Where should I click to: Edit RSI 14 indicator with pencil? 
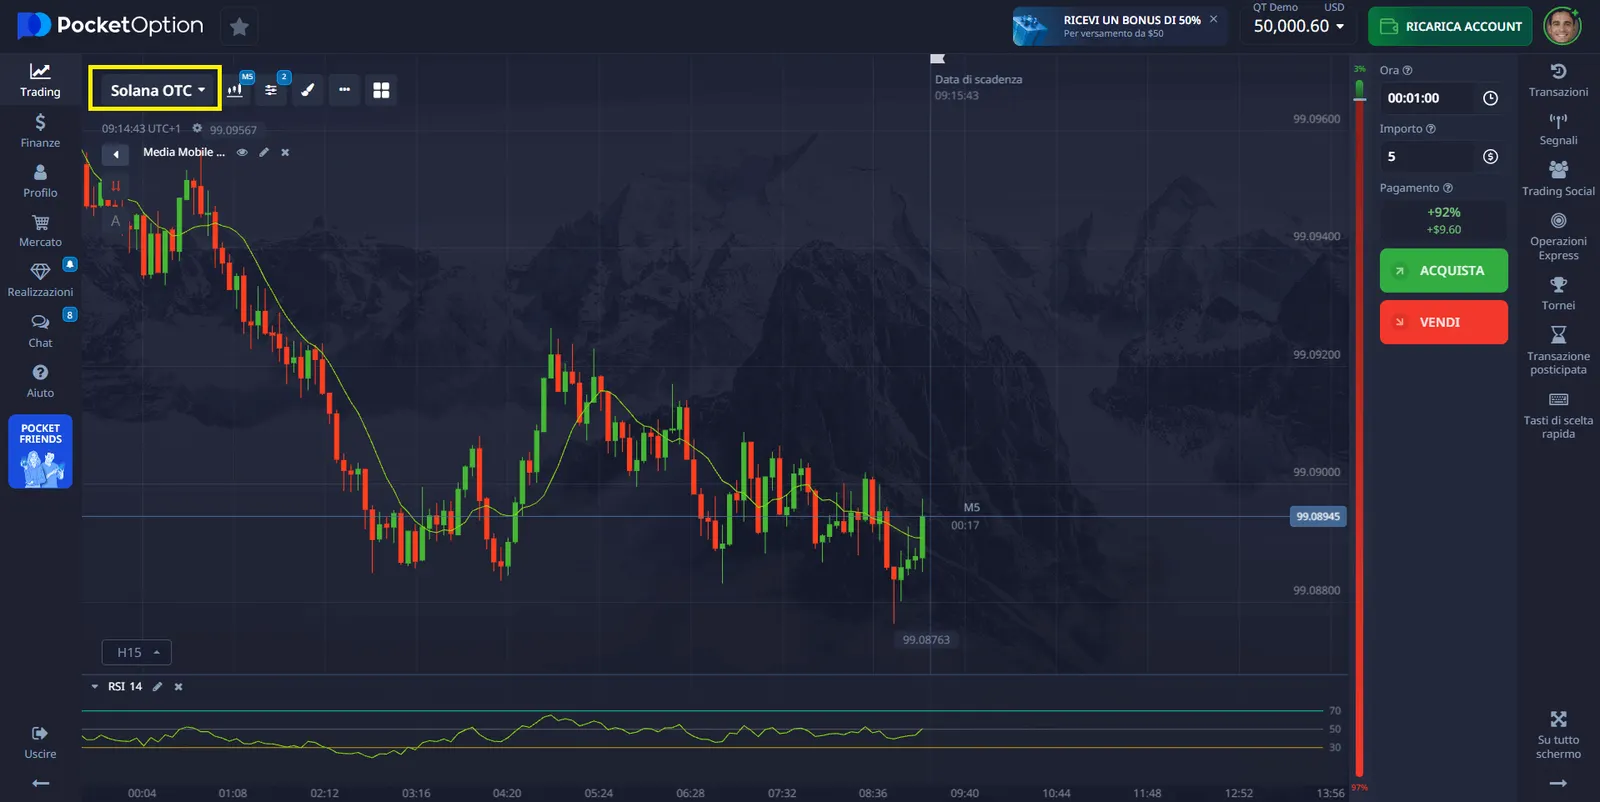pos(157,687)
